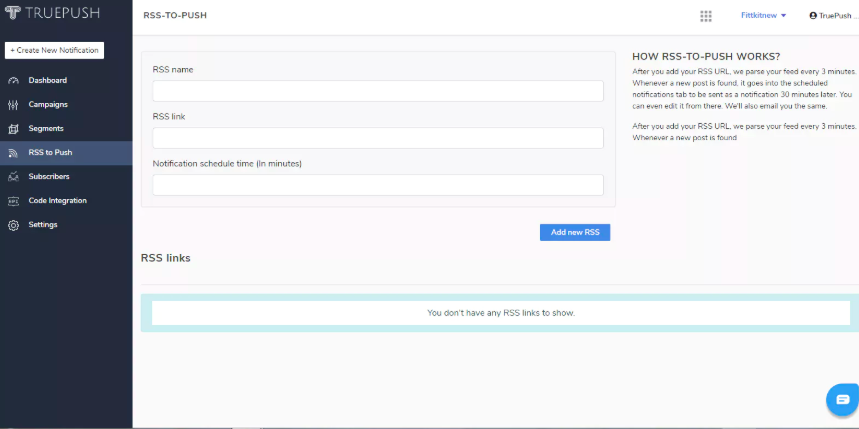Select RSS to Push menu item
The height and width of the screenshot is (429, 859).
pos(66,153)
